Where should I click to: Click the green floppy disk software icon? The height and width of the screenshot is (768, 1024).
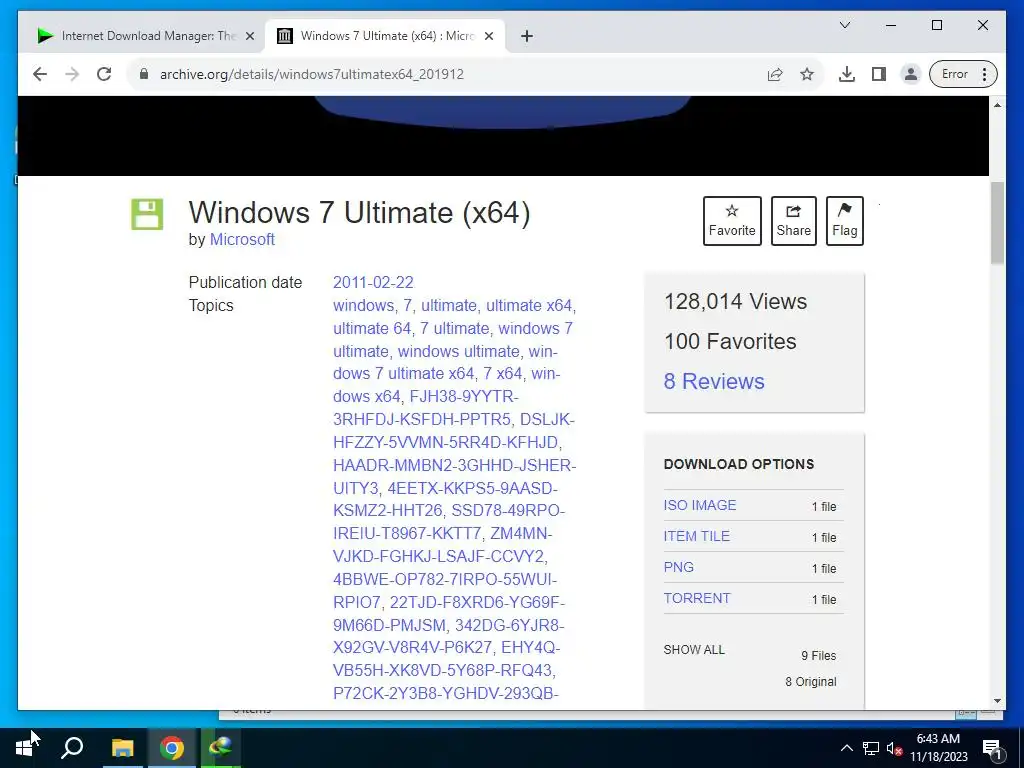click(x=147, y=214)
